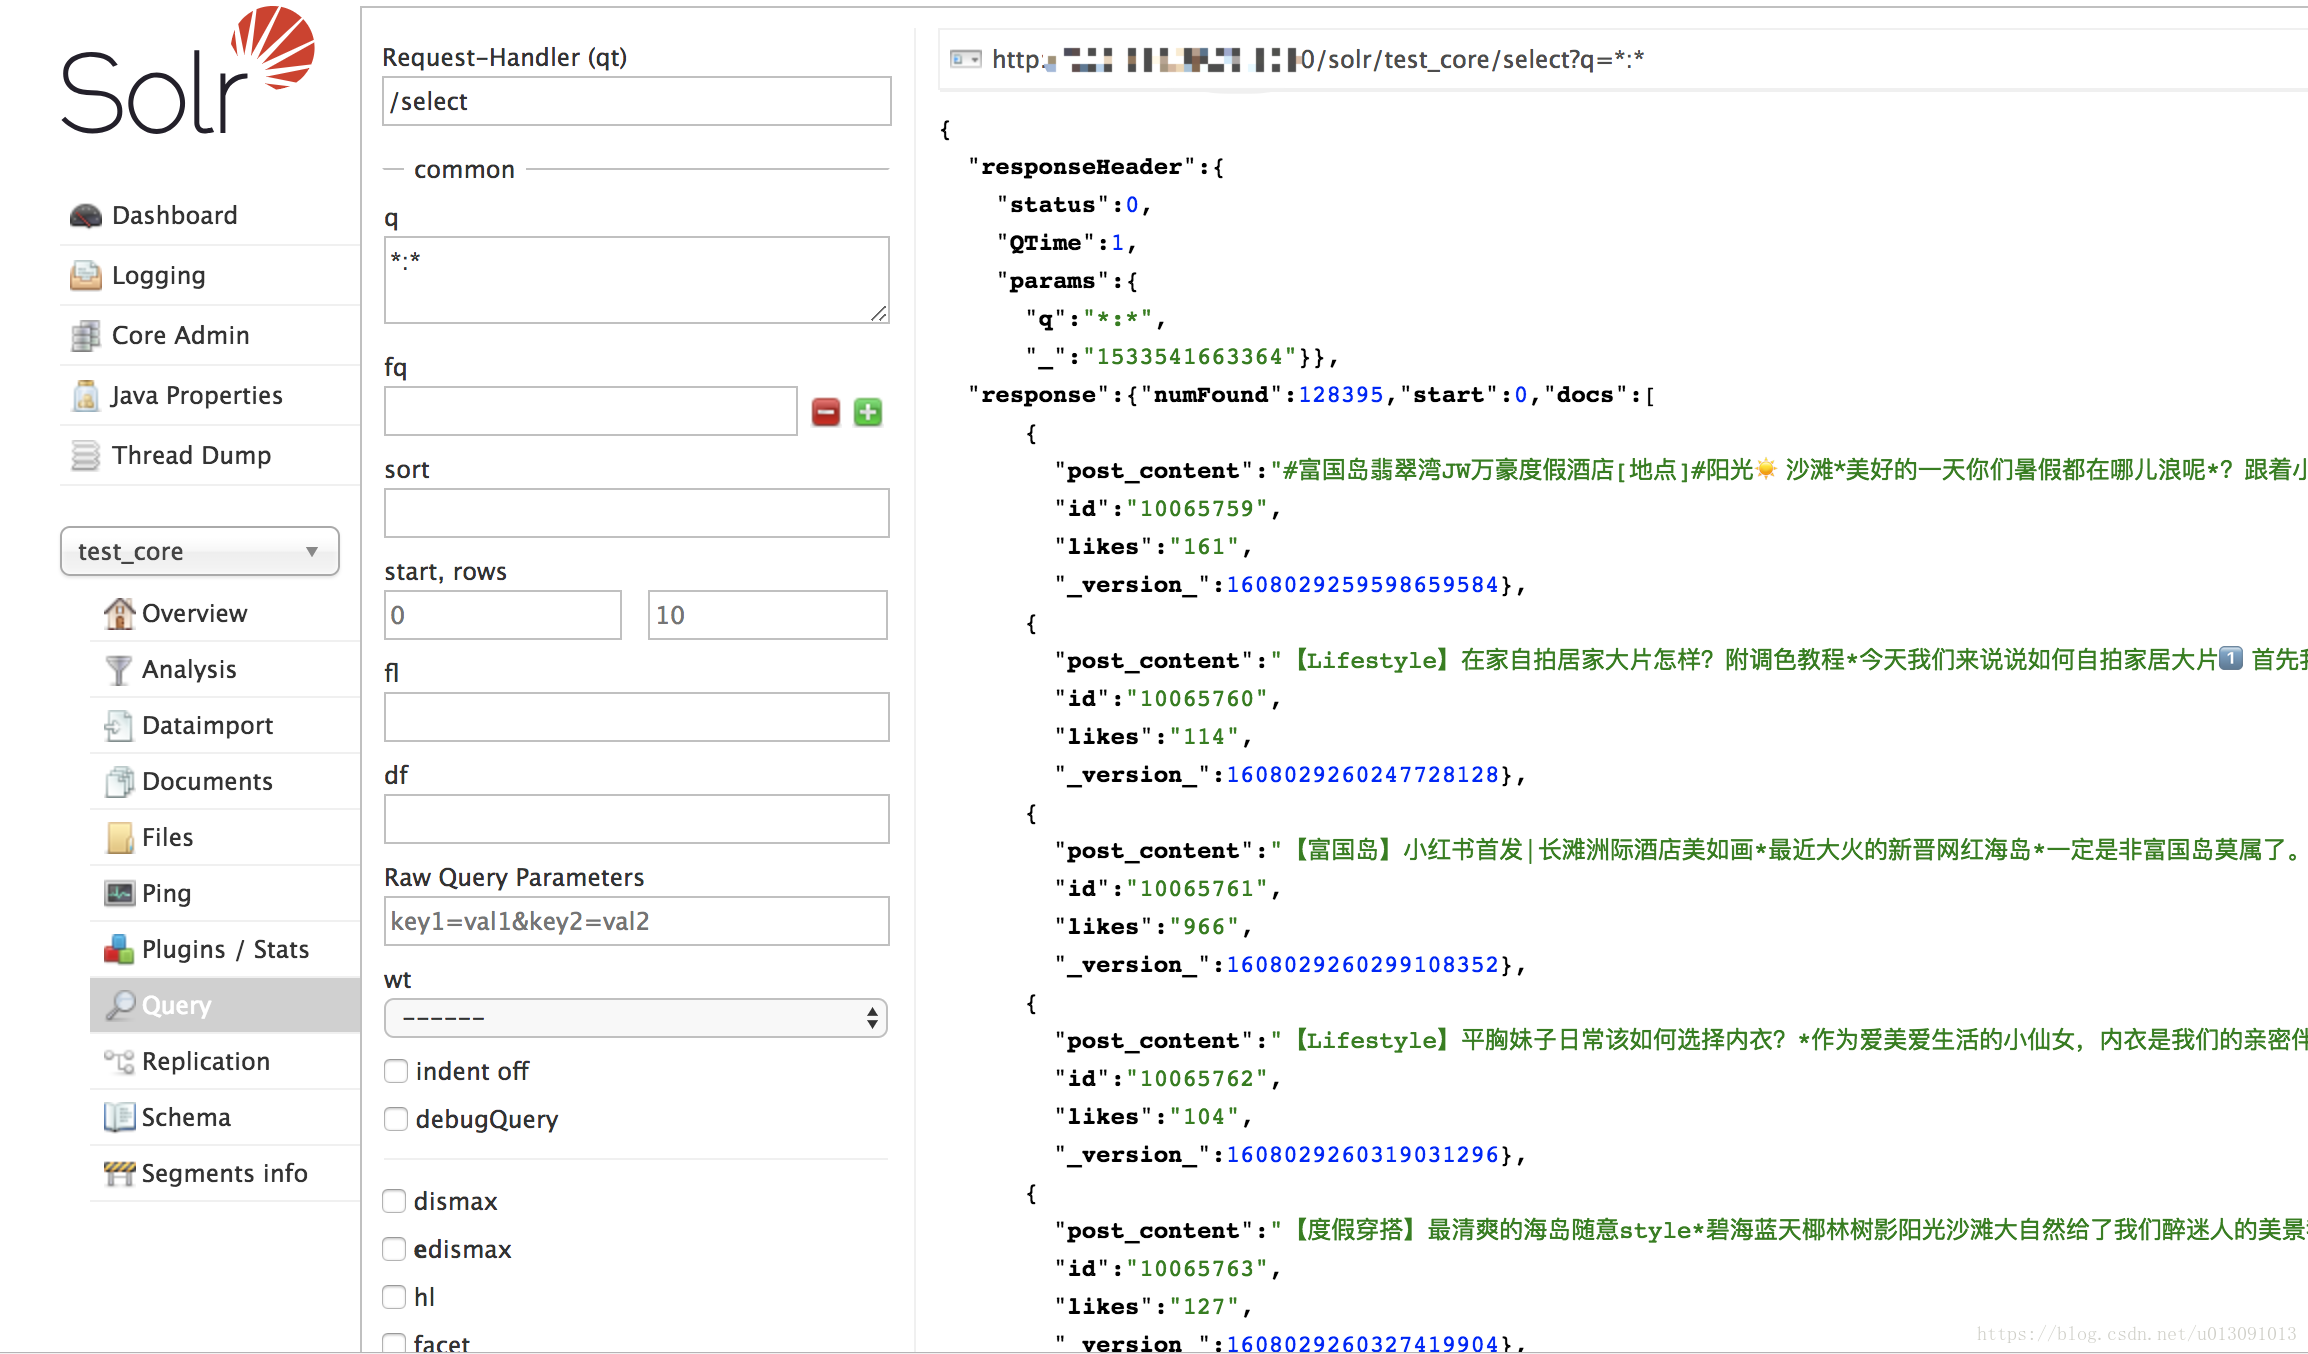
Task: Click the Java Properties jar icon
Action: tap(86, 395)
